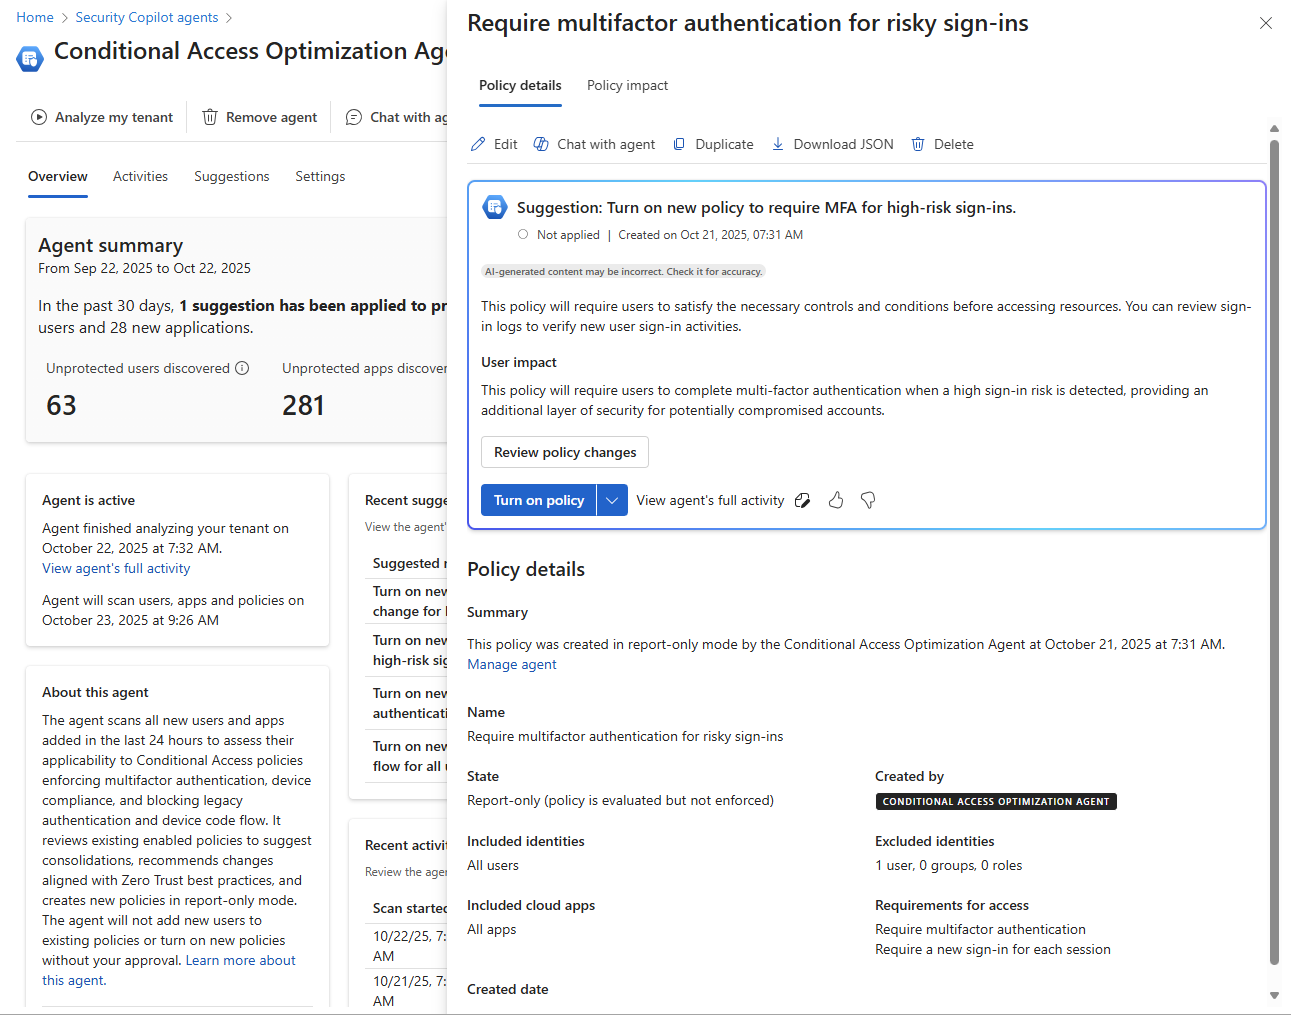Click the 'Require a new sign-in for each session' text
The width and height of the screenshot is (1291, 1015).
(993, 949)
